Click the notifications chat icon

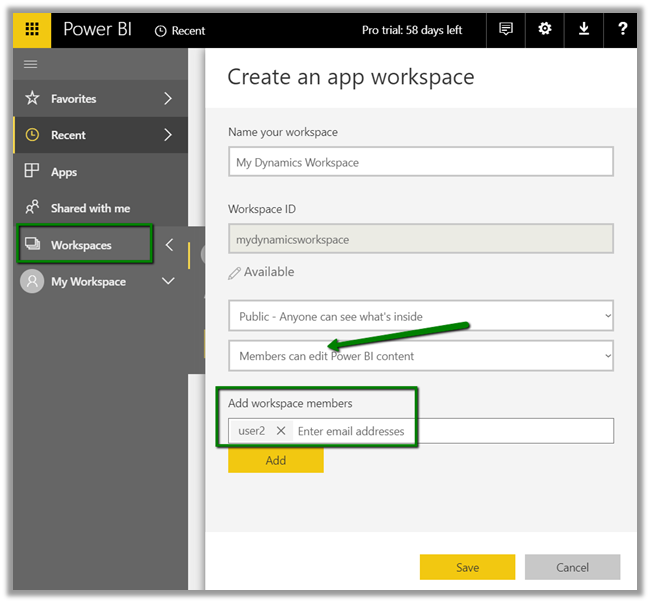point(506,30)
